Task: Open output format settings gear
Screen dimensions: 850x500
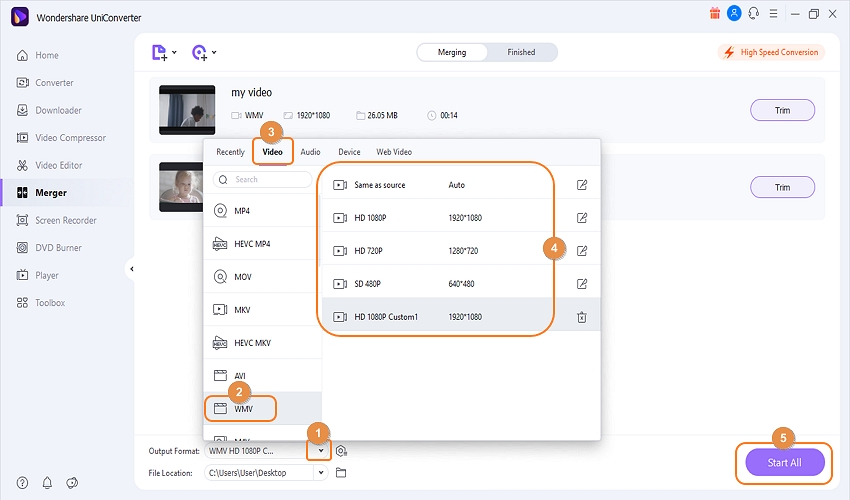Action: [x=341, y=451]
